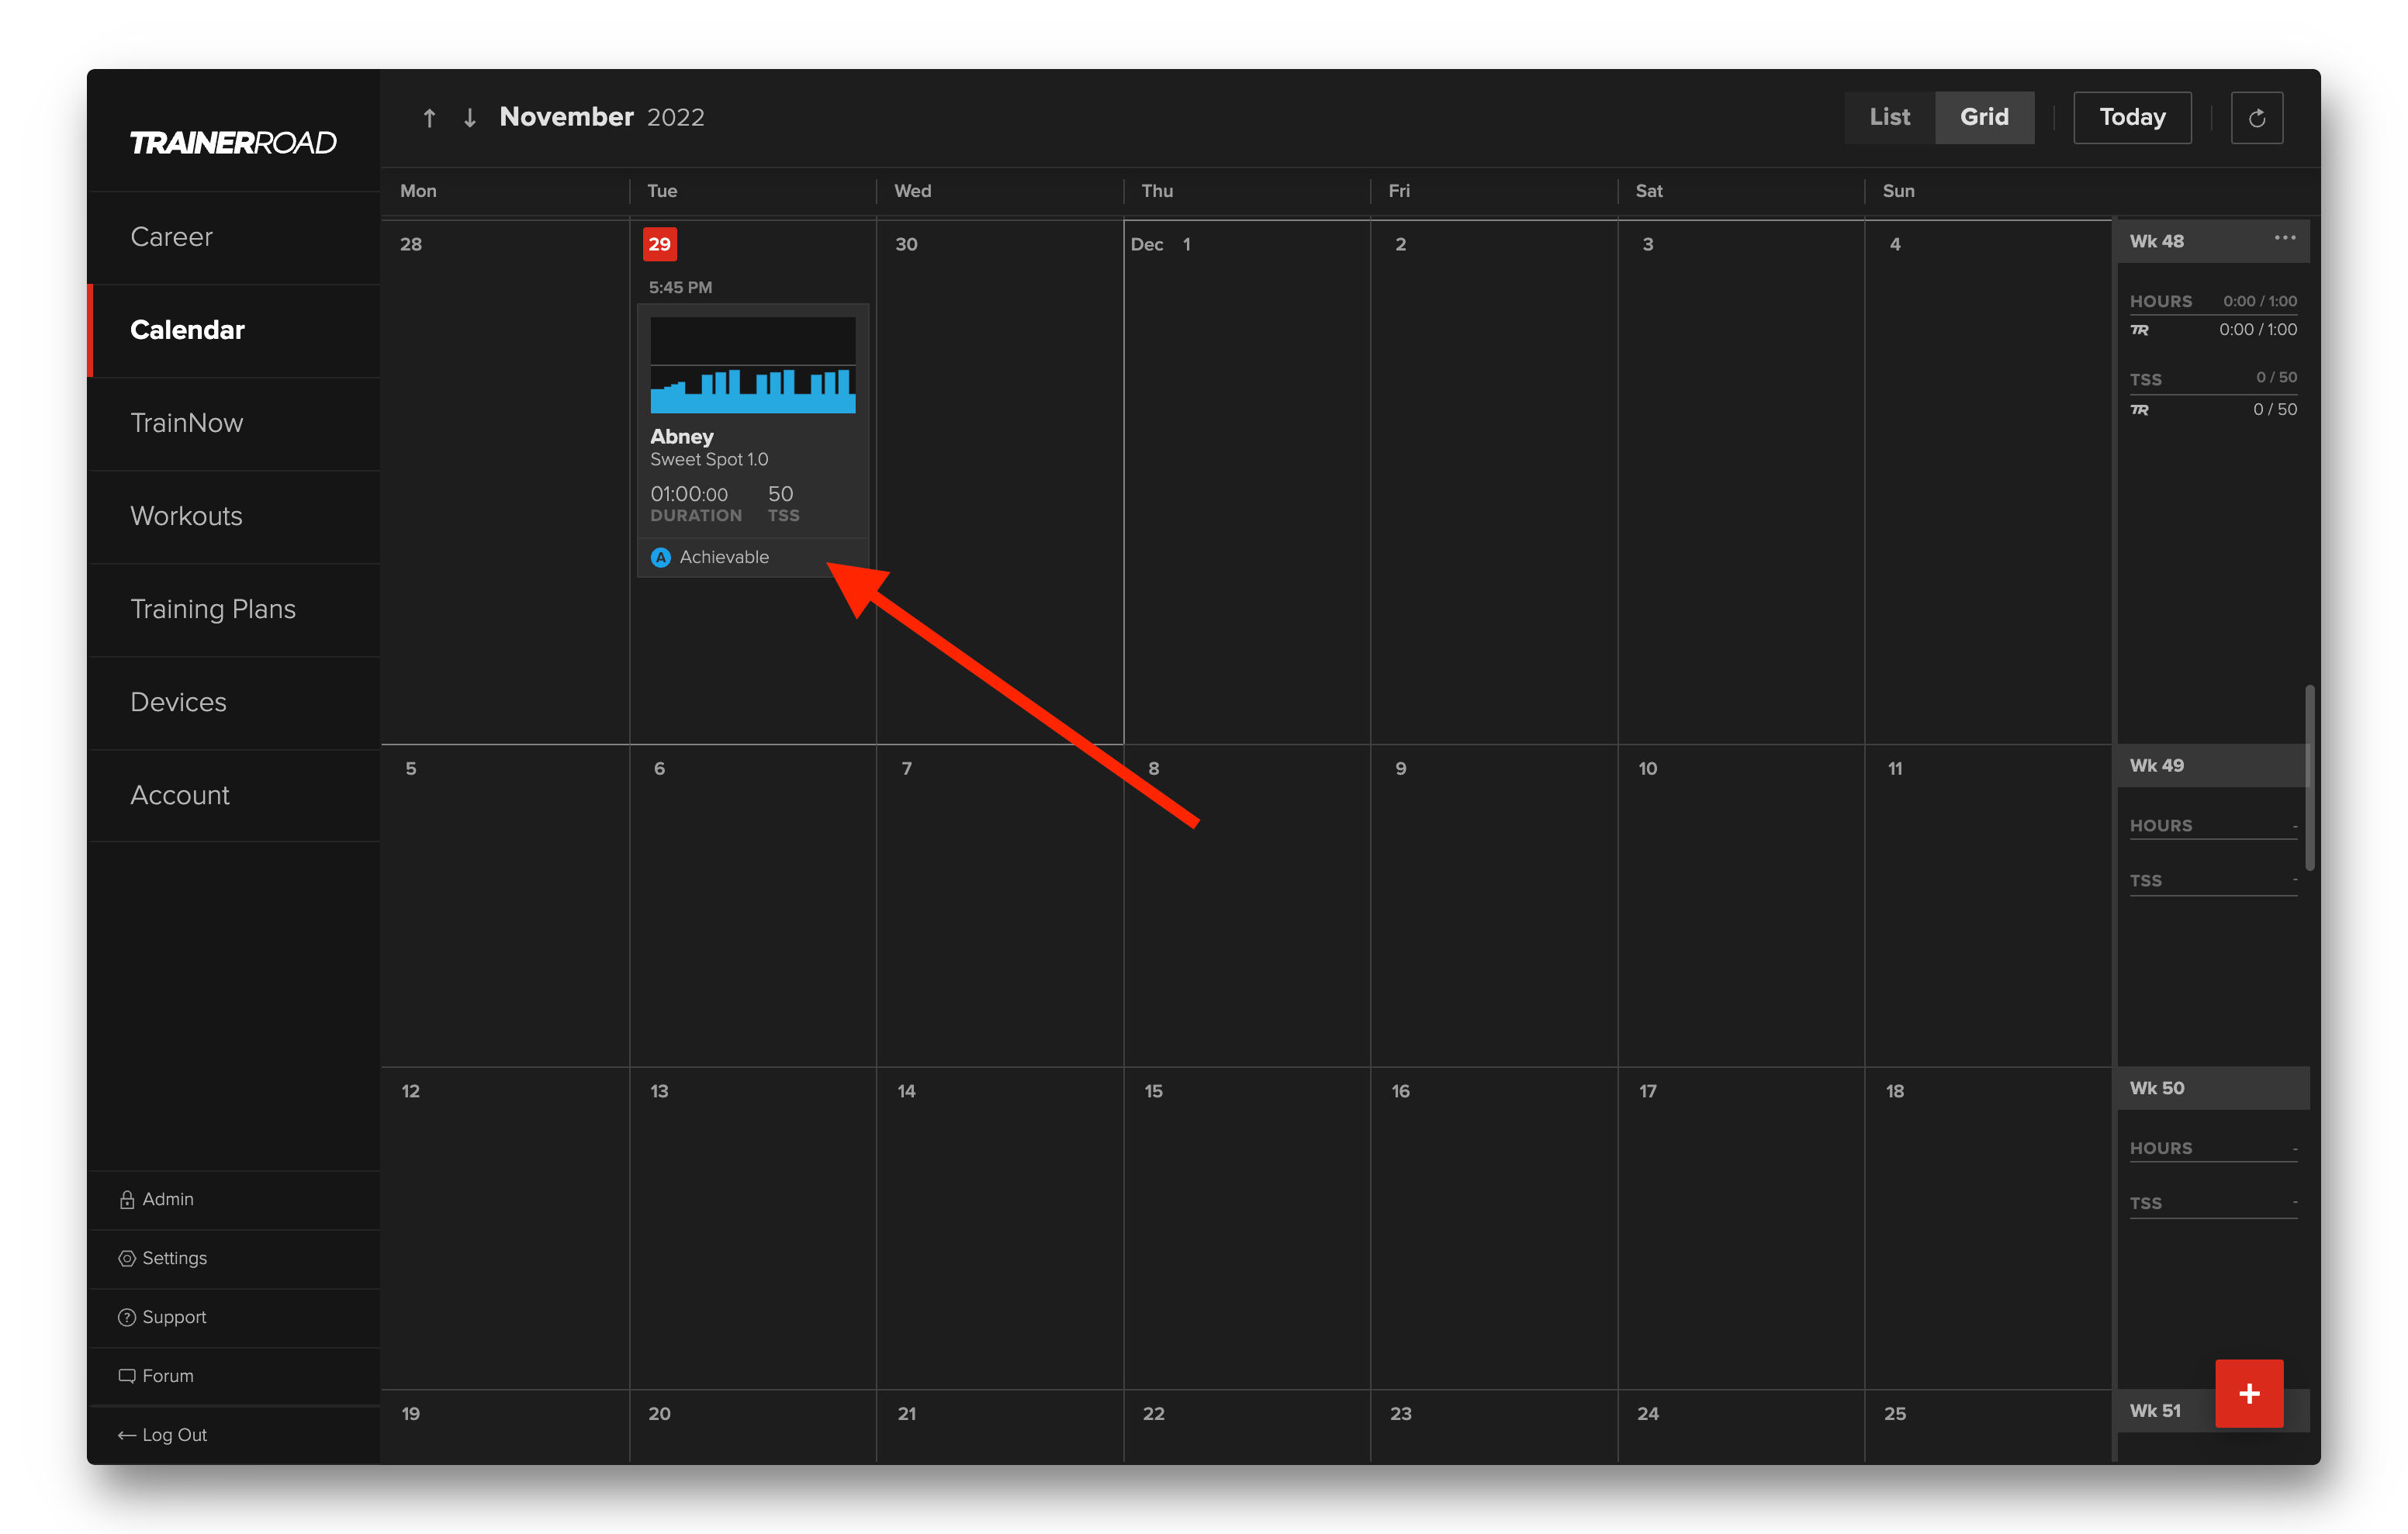Click the Support question mark icon
Image resolution: width=2408 pixels, height=1534 pixels.
tap(127, 1317)
